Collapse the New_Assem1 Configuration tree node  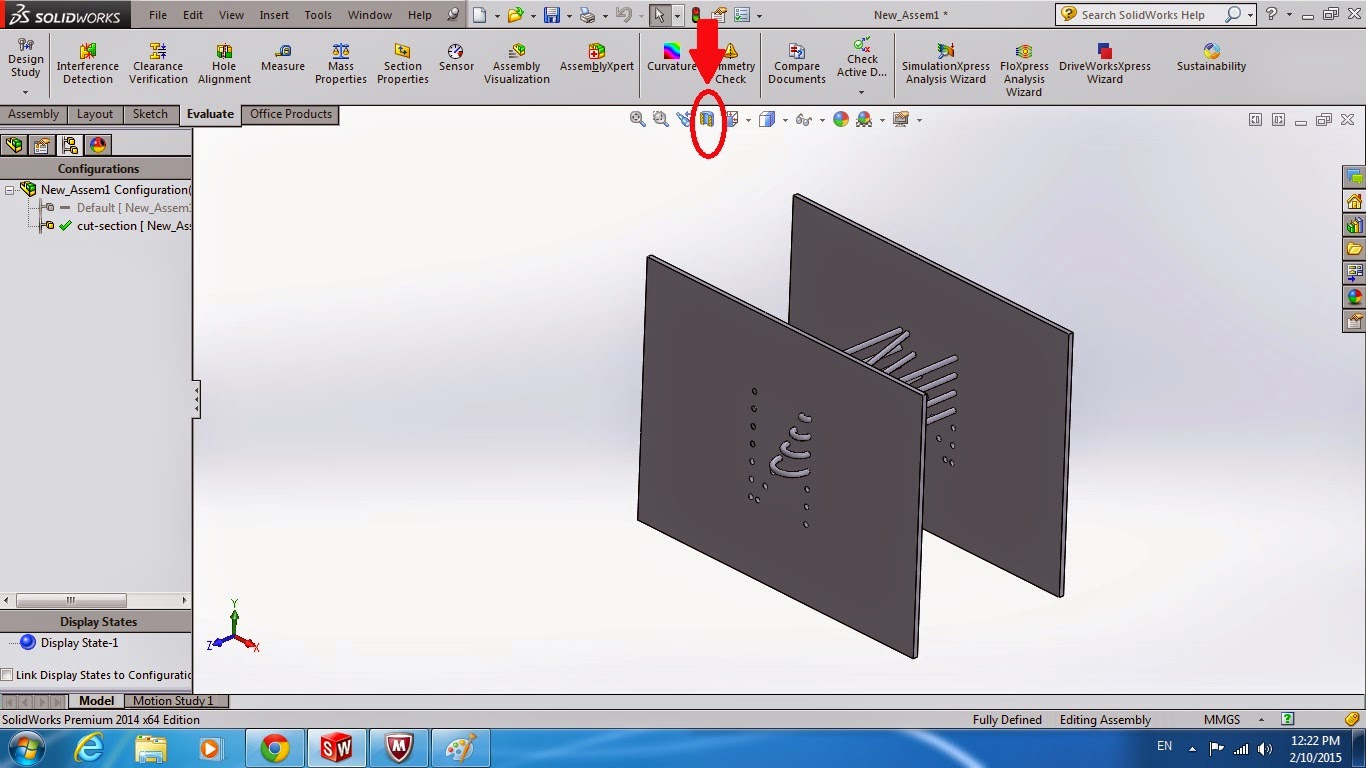(9, 190)
